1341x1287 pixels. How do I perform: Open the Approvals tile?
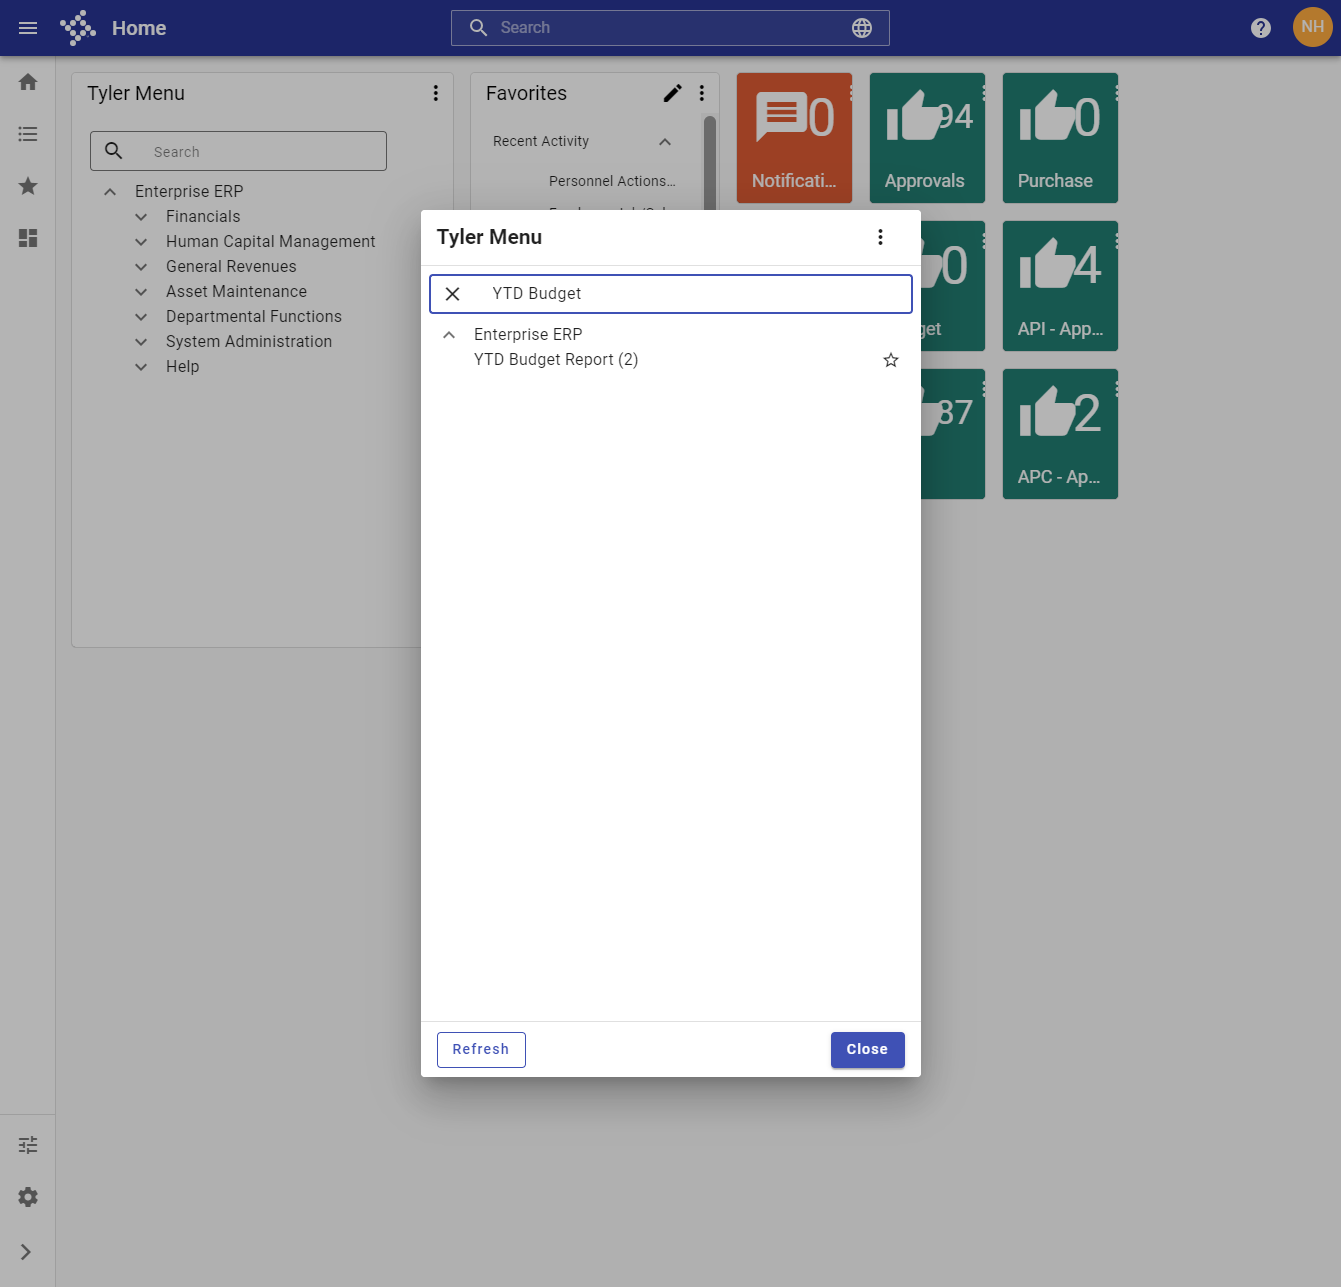point(927,138)
